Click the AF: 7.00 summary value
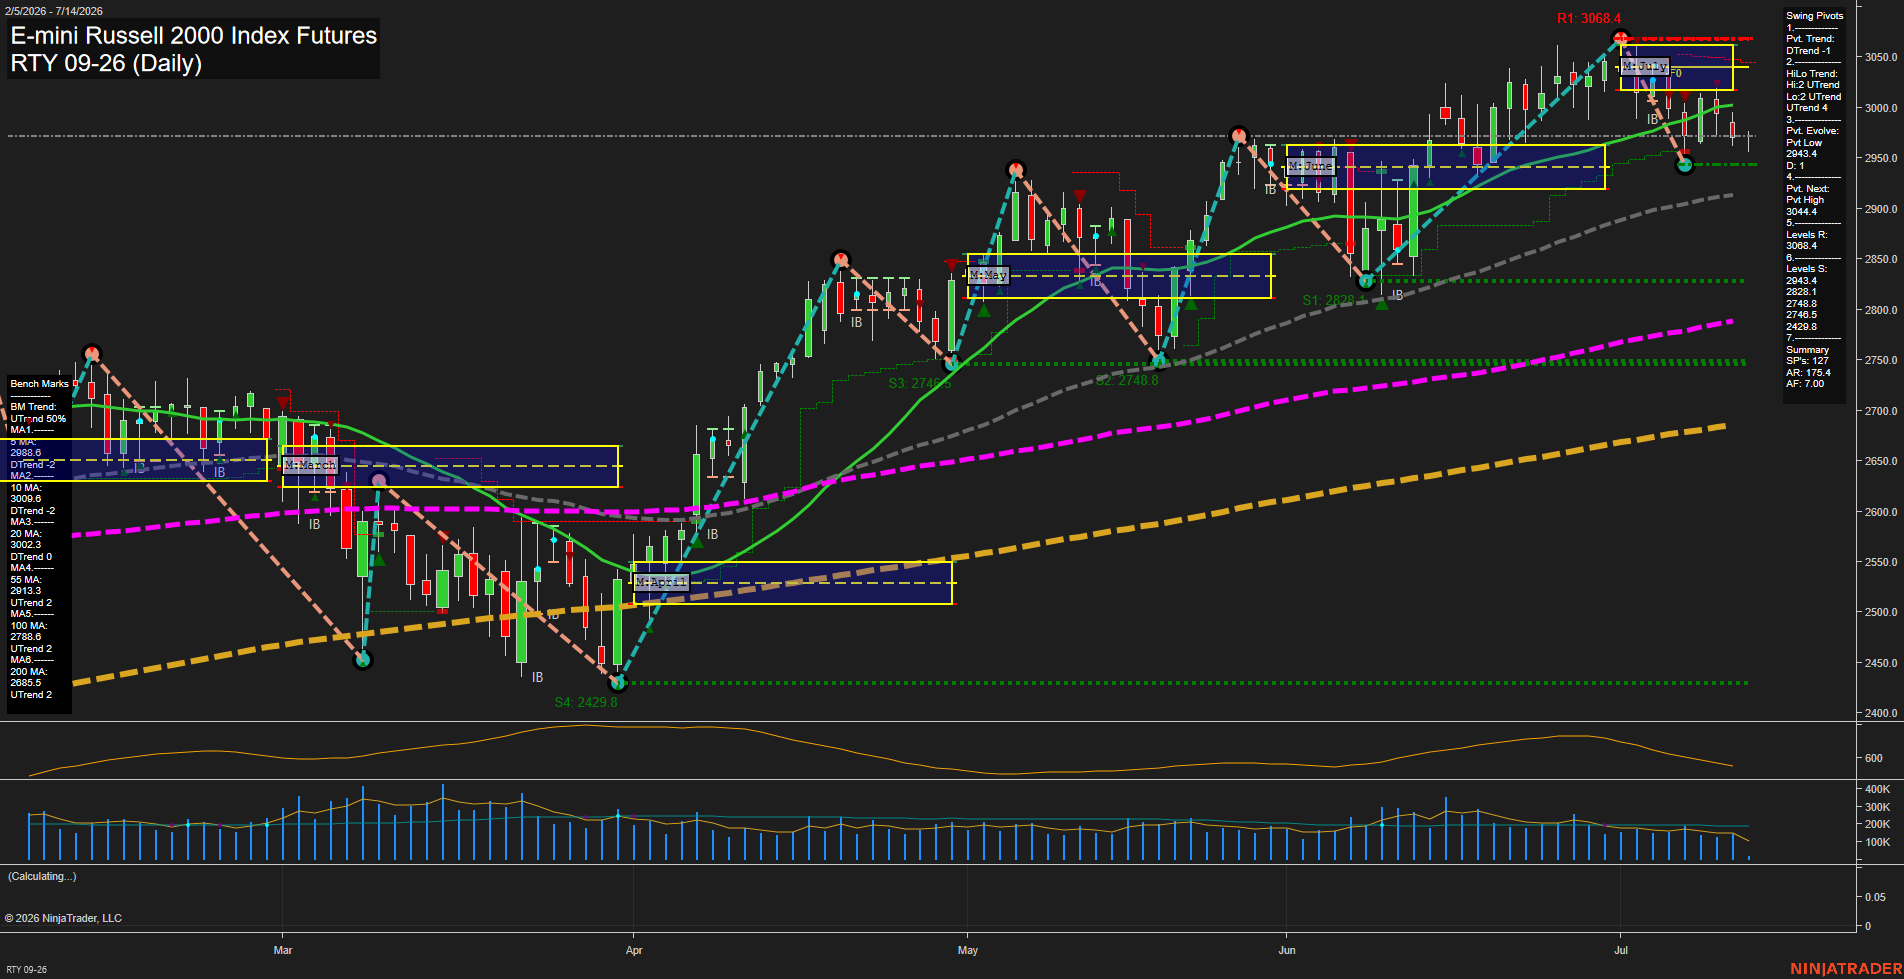This screenshot has height=979, width=1904. click(1805, 384)
